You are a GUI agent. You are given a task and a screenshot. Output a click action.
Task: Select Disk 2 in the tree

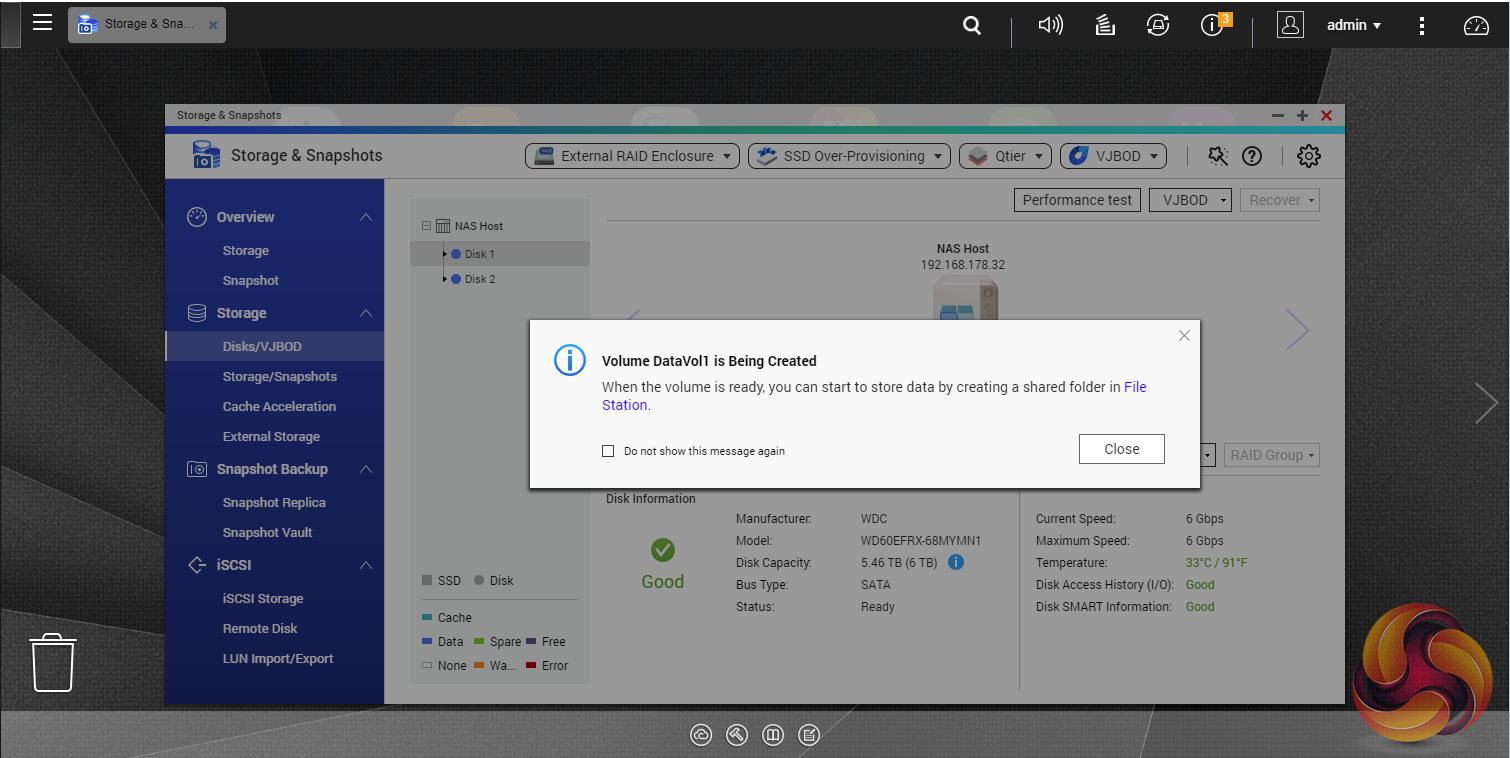click(x=479, y=279)
